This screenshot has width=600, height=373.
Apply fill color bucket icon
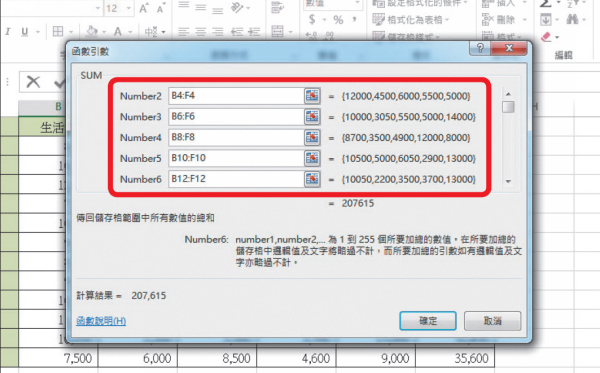[92, 31]
